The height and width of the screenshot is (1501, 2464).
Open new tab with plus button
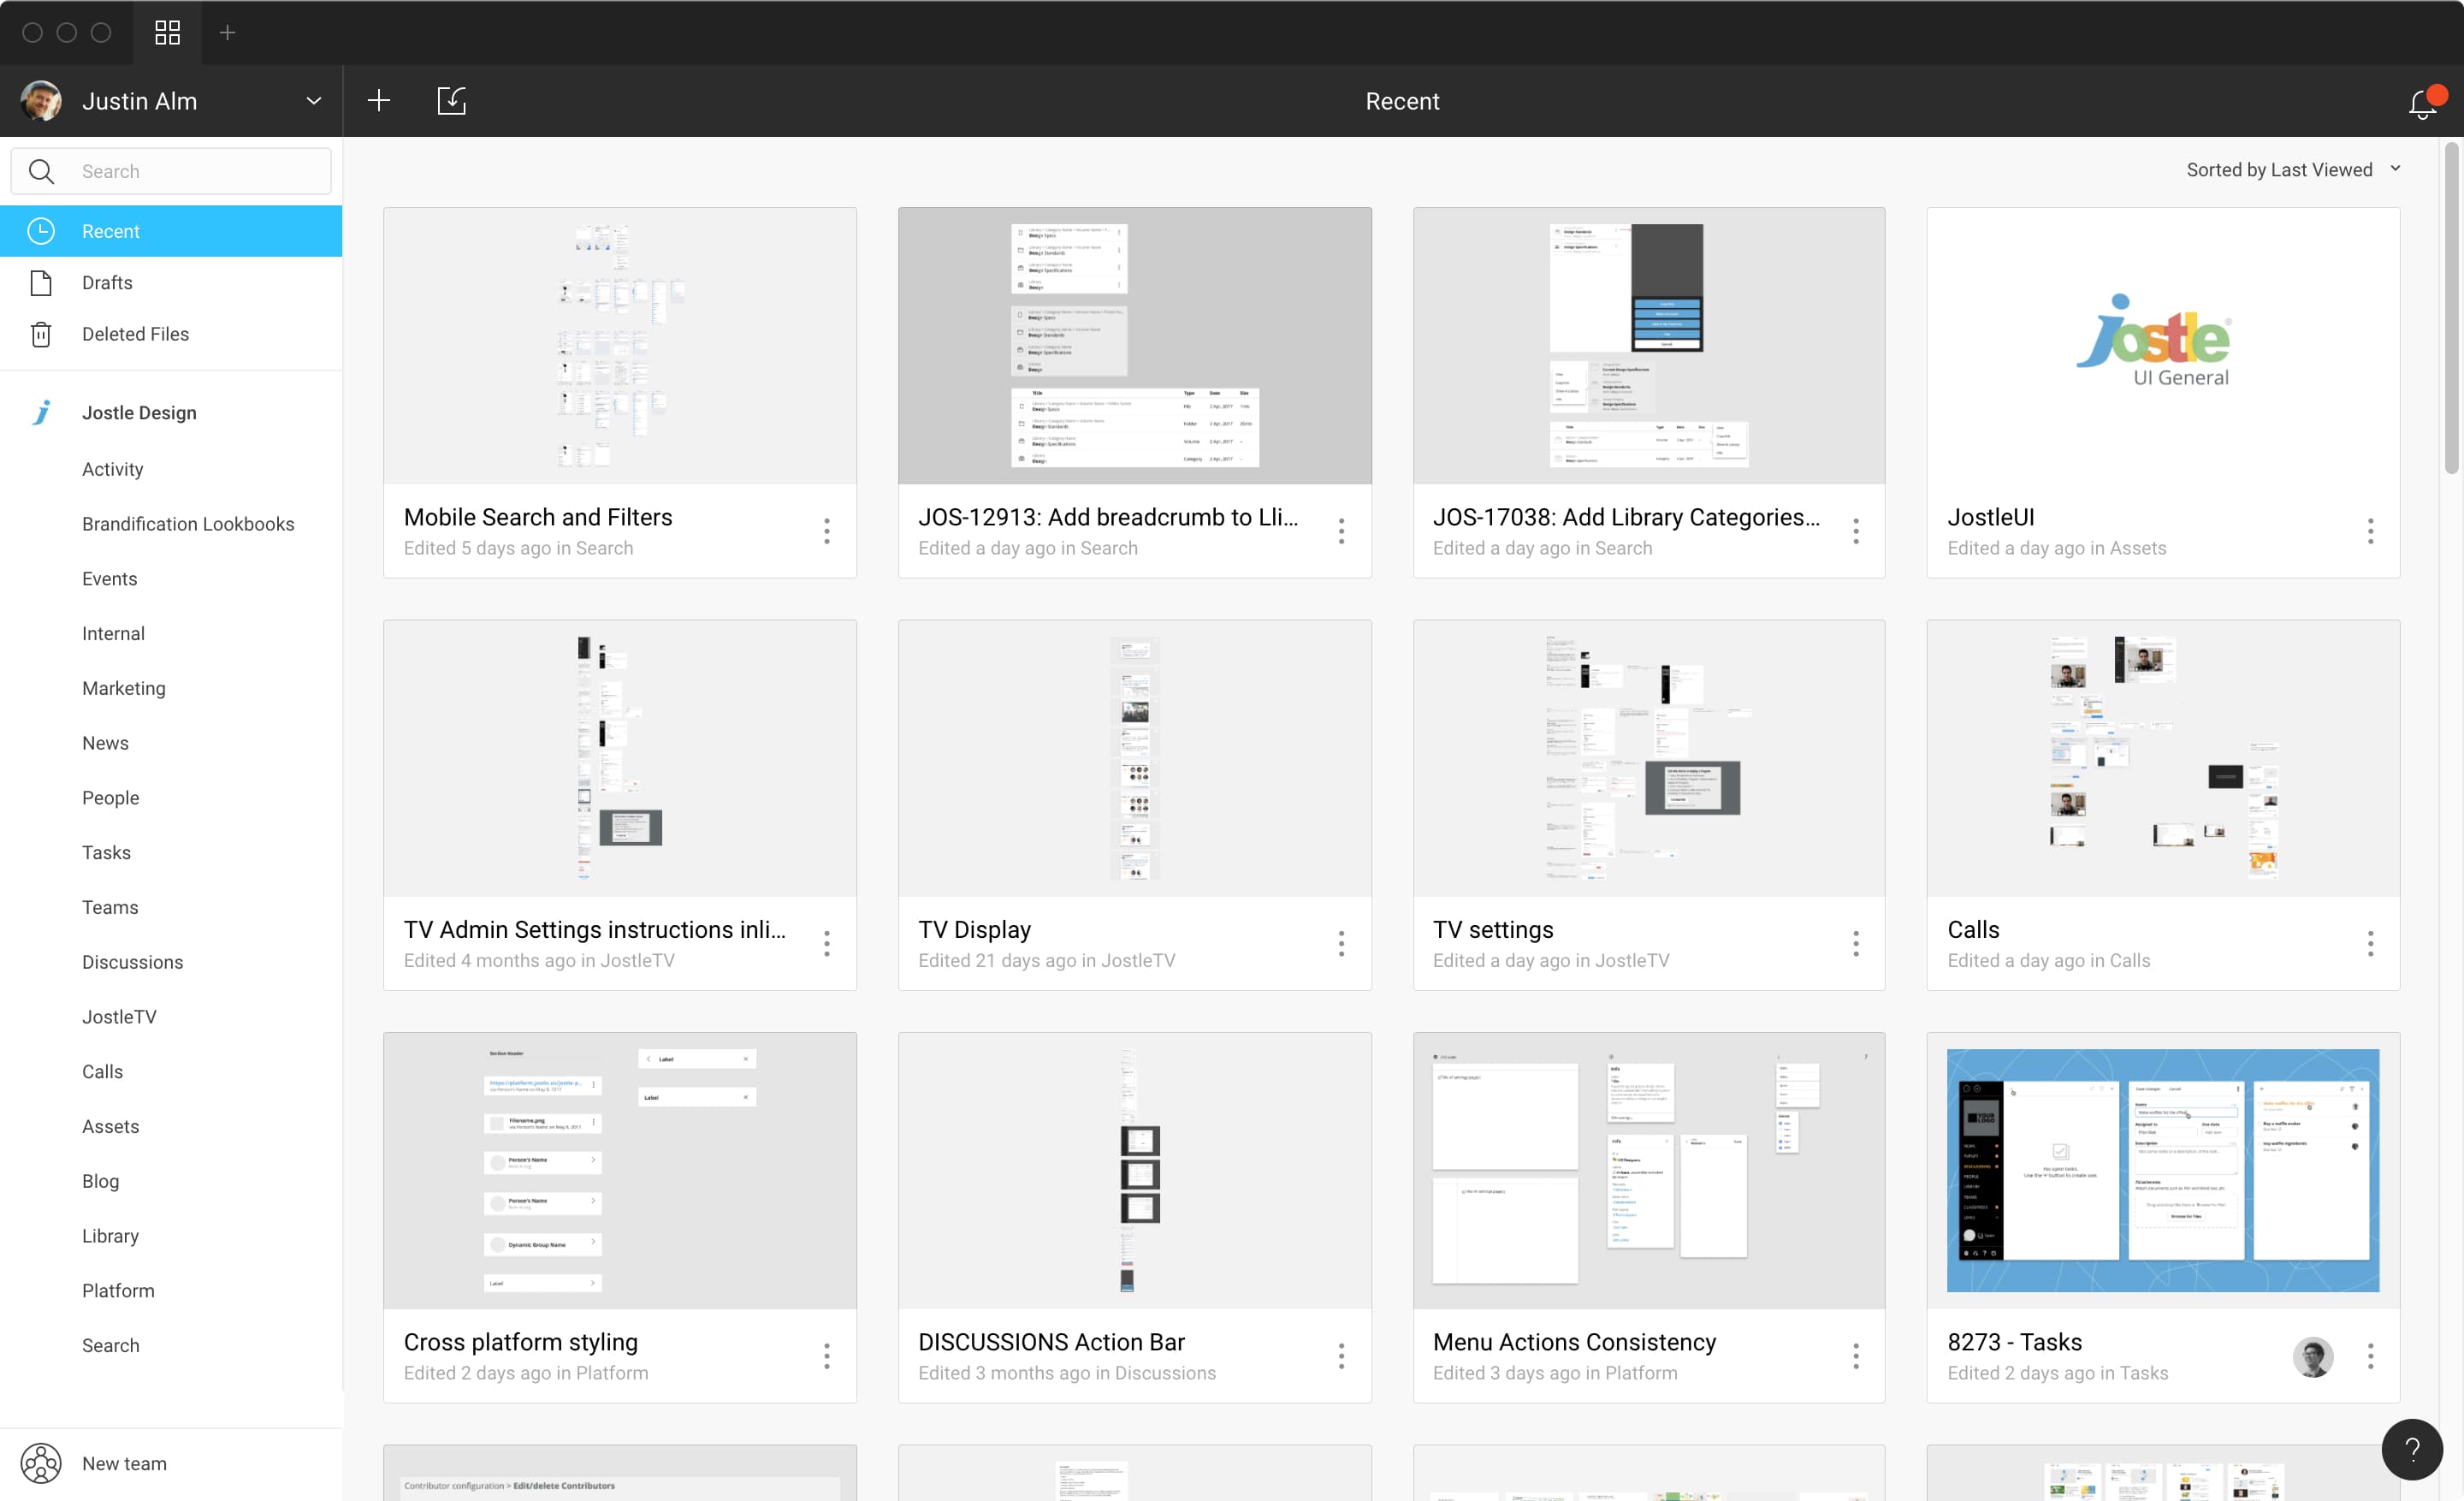click(227, 32)
